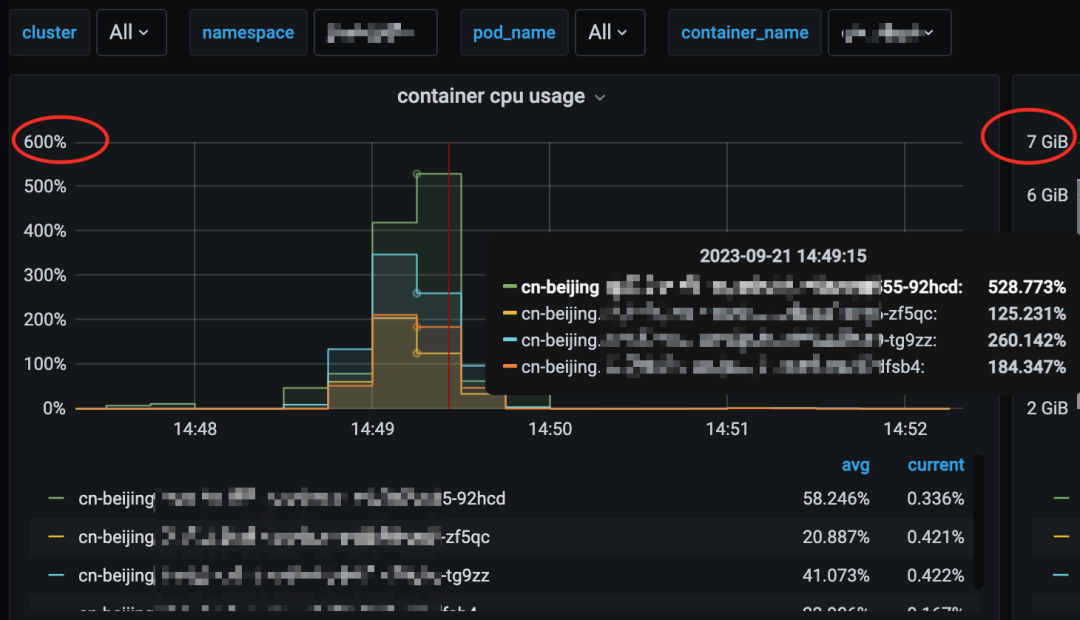Sort legend by the avg column header
Viewport: 1080px width, 620px height.
[855, 465]
